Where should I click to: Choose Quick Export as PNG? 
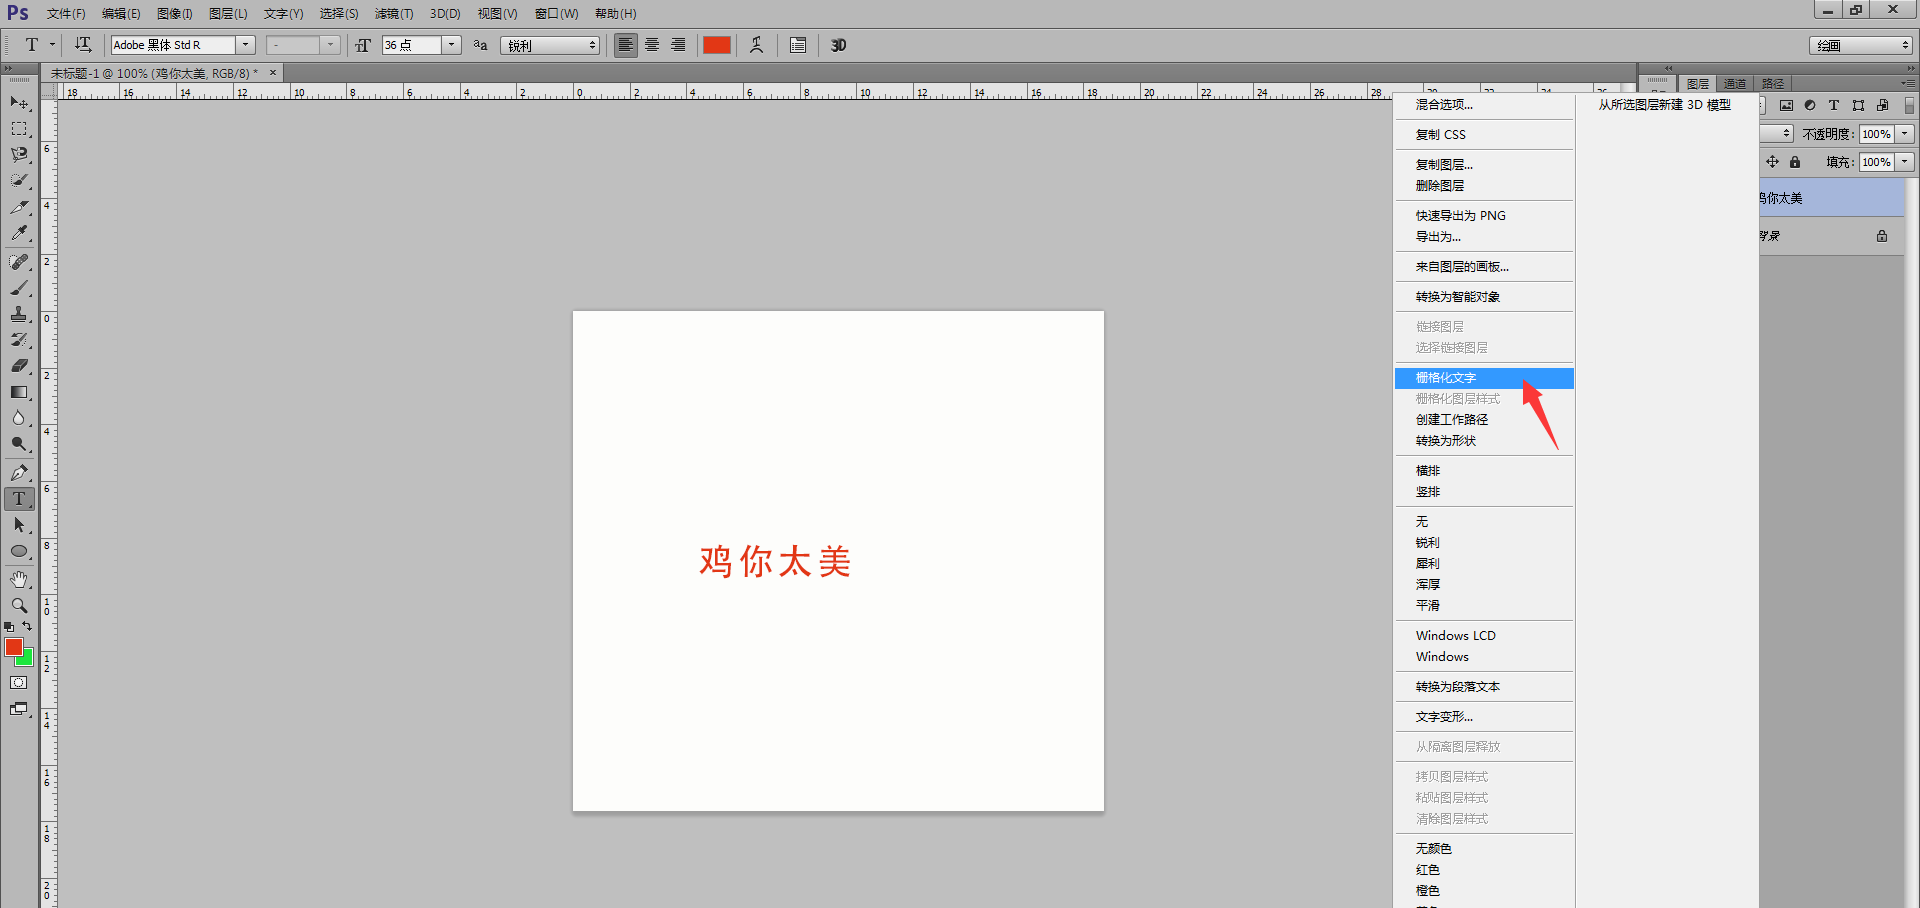pos(1484,216)
